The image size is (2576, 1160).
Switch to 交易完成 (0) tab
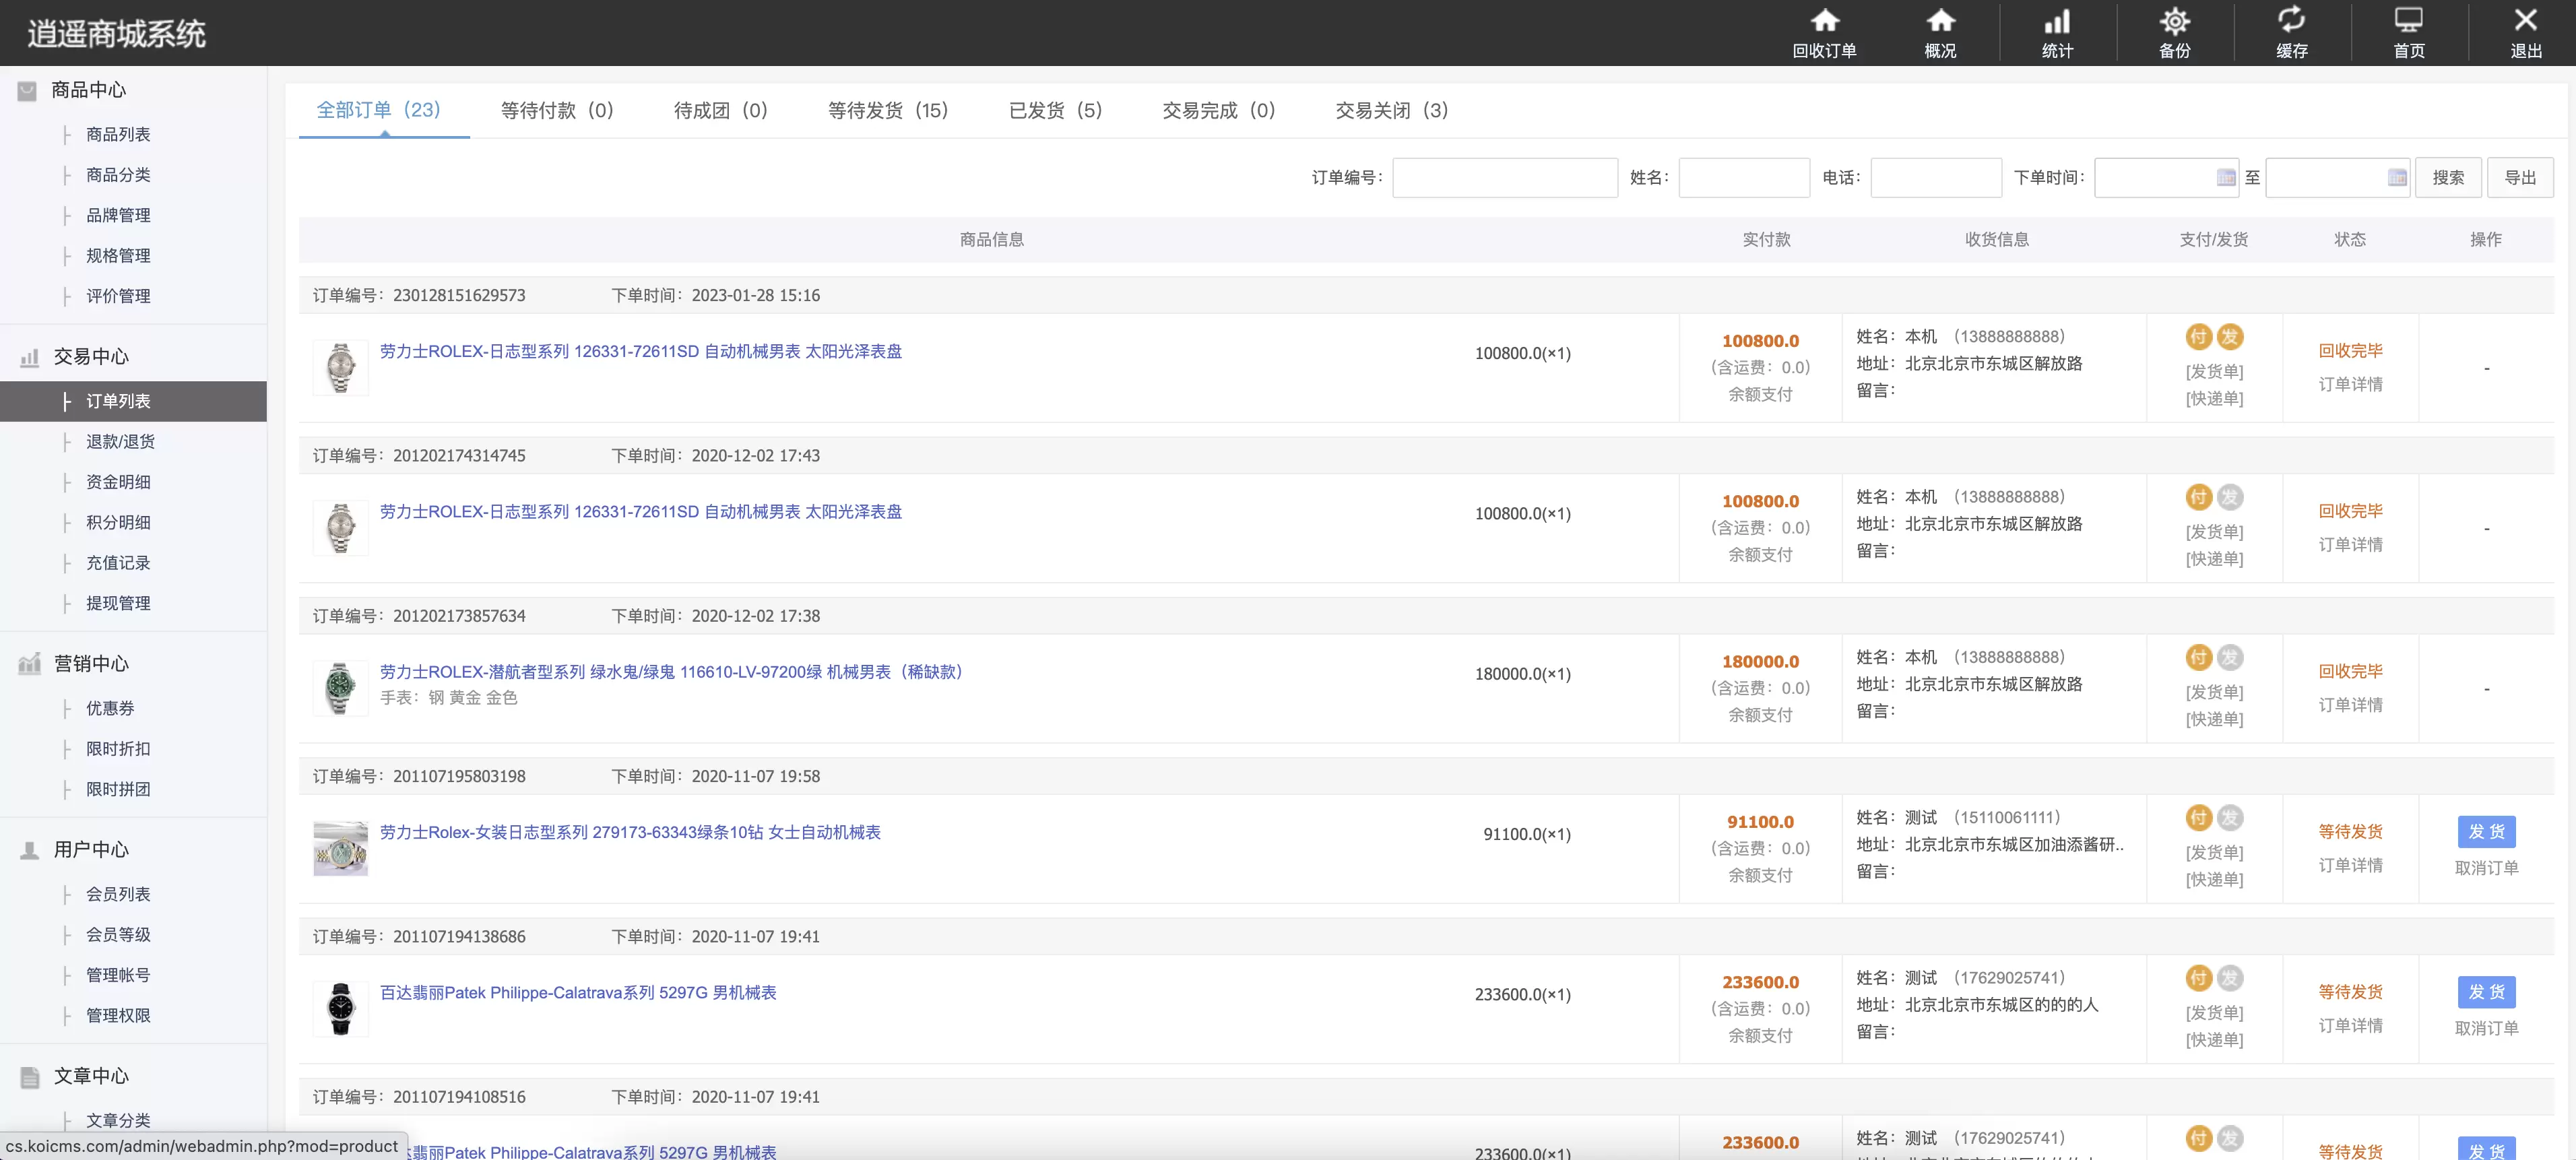[x=1219, y=110]
